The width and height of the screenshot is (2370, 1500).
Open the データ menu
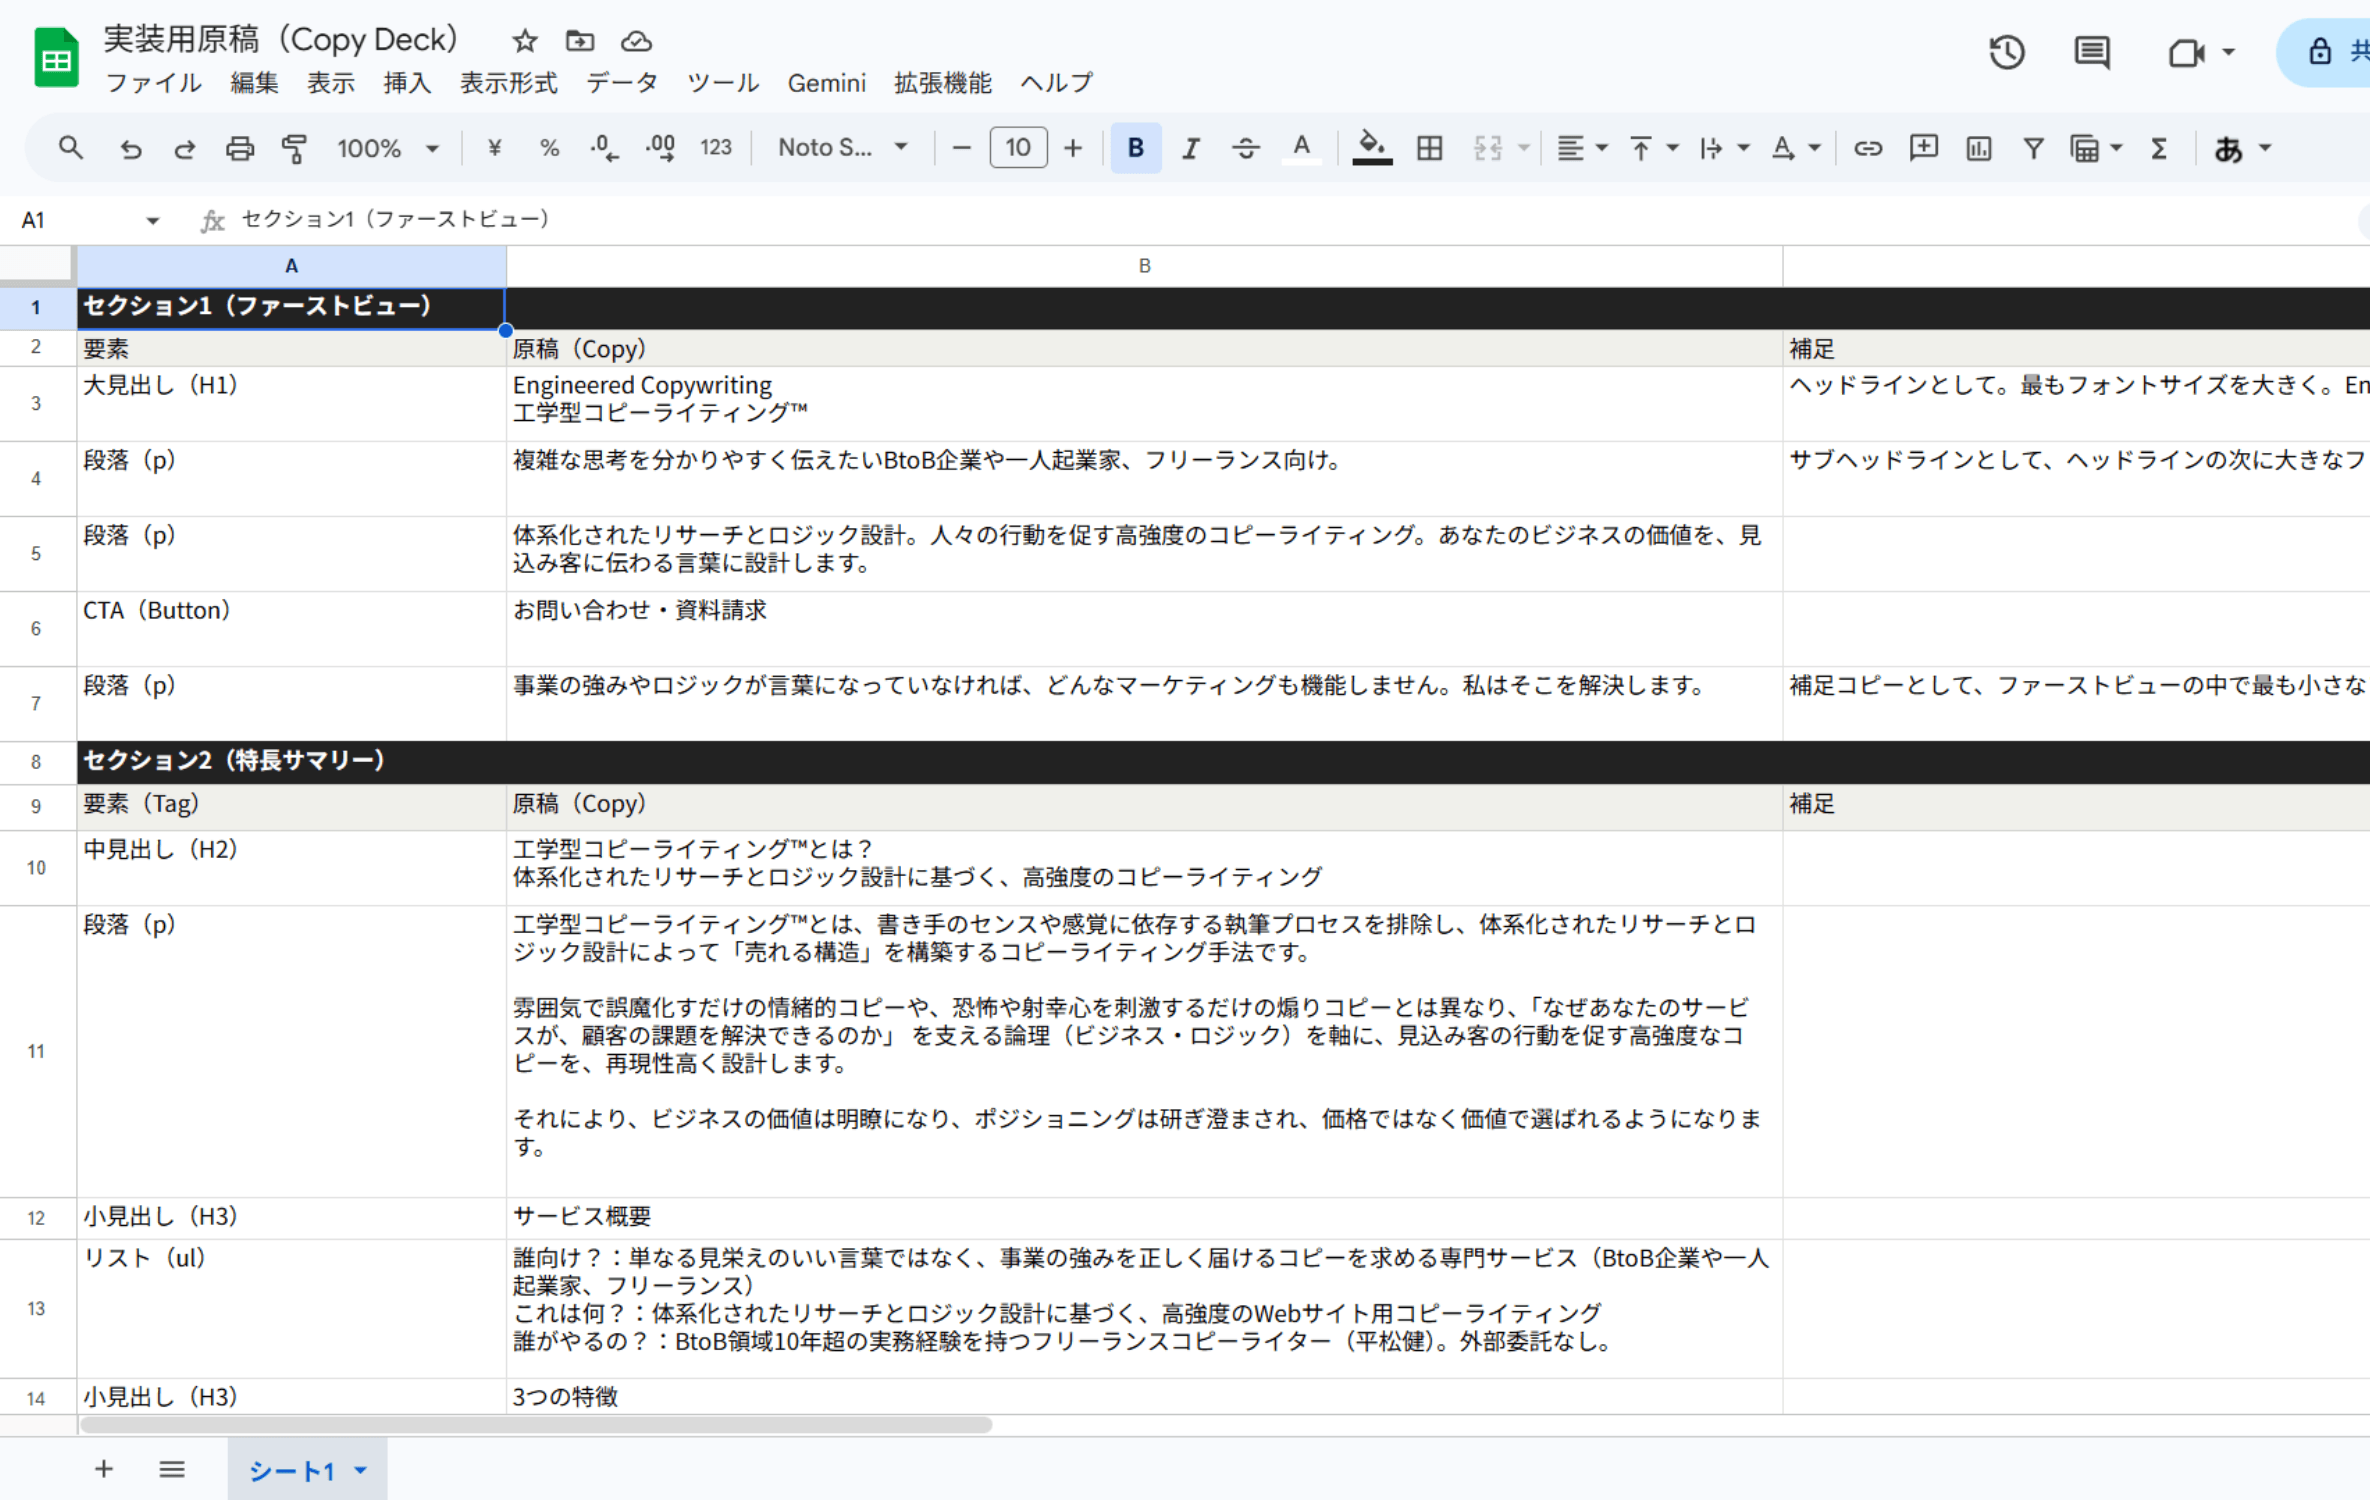(621, 83)
